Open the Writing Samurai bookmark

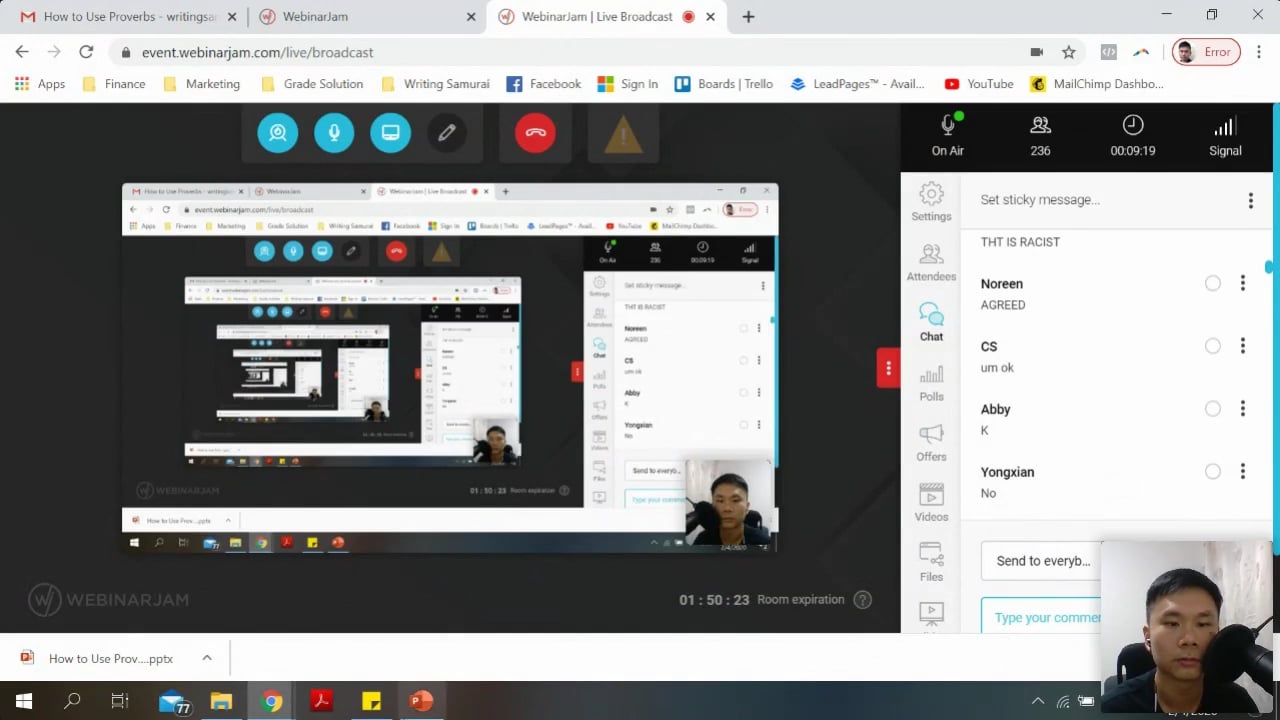click(435, 84)
